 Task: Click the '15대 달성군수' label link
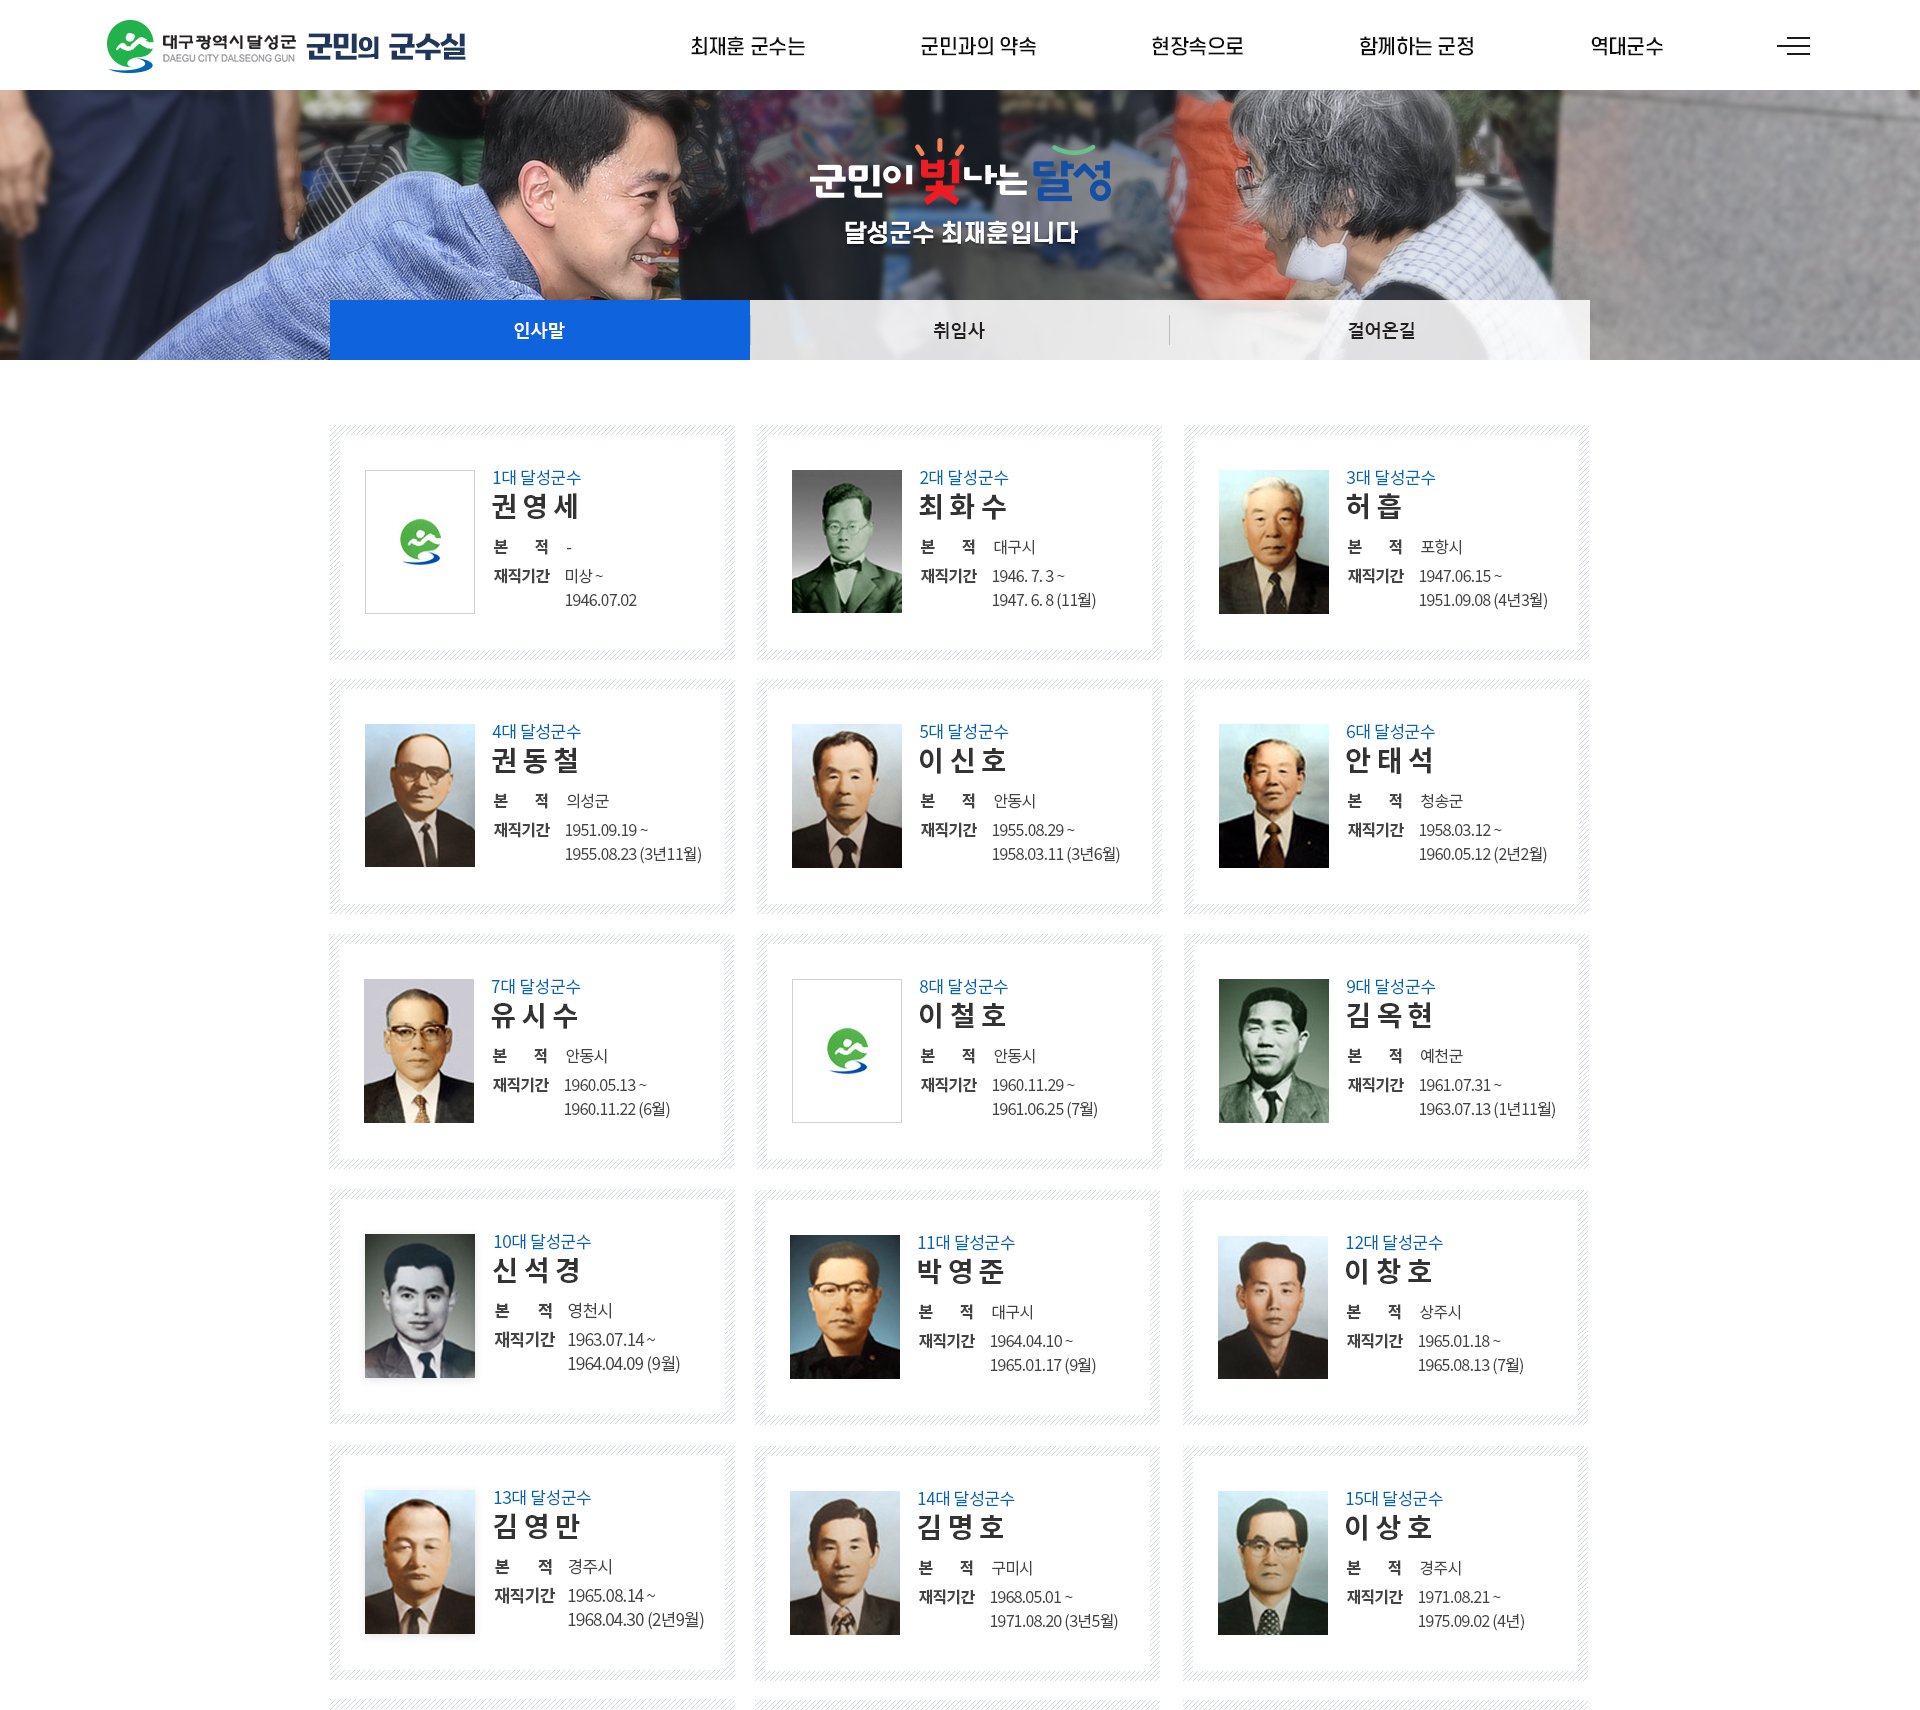tap(1394, 1498)
